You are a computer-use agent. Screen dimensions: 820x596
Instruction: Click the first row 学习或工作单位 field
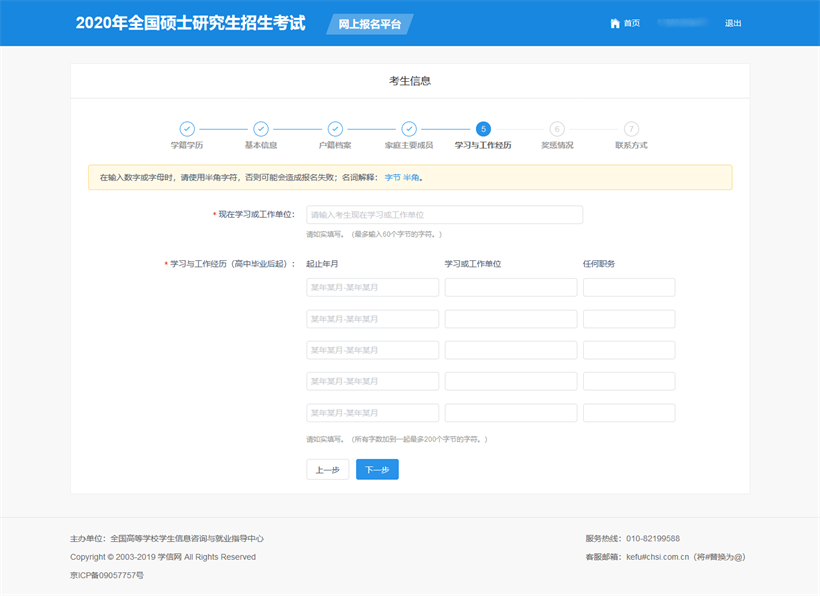click(x=510, y=288)
